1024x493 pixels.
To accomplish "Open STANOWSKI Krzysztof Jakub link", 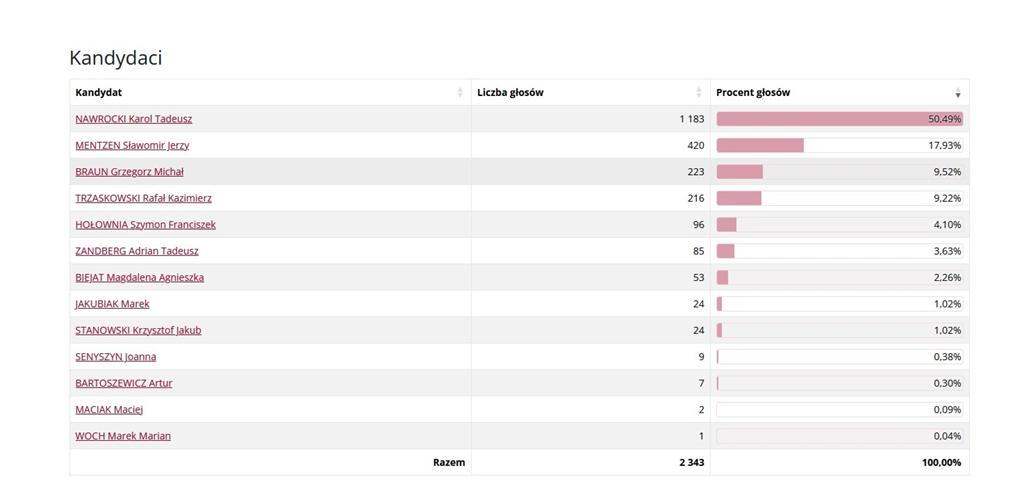I will coord(138,330).
